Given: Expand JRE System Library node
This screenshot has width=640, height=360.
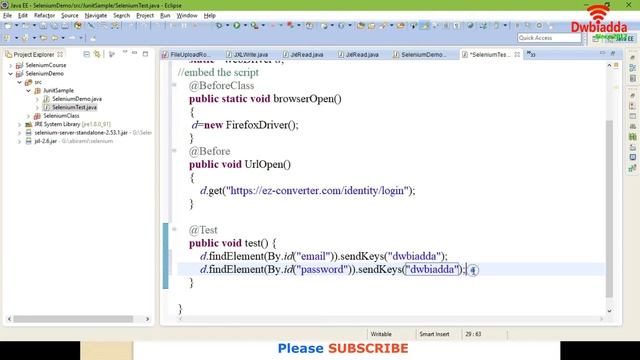Looking at the screenshot, I should pos(20,124).
